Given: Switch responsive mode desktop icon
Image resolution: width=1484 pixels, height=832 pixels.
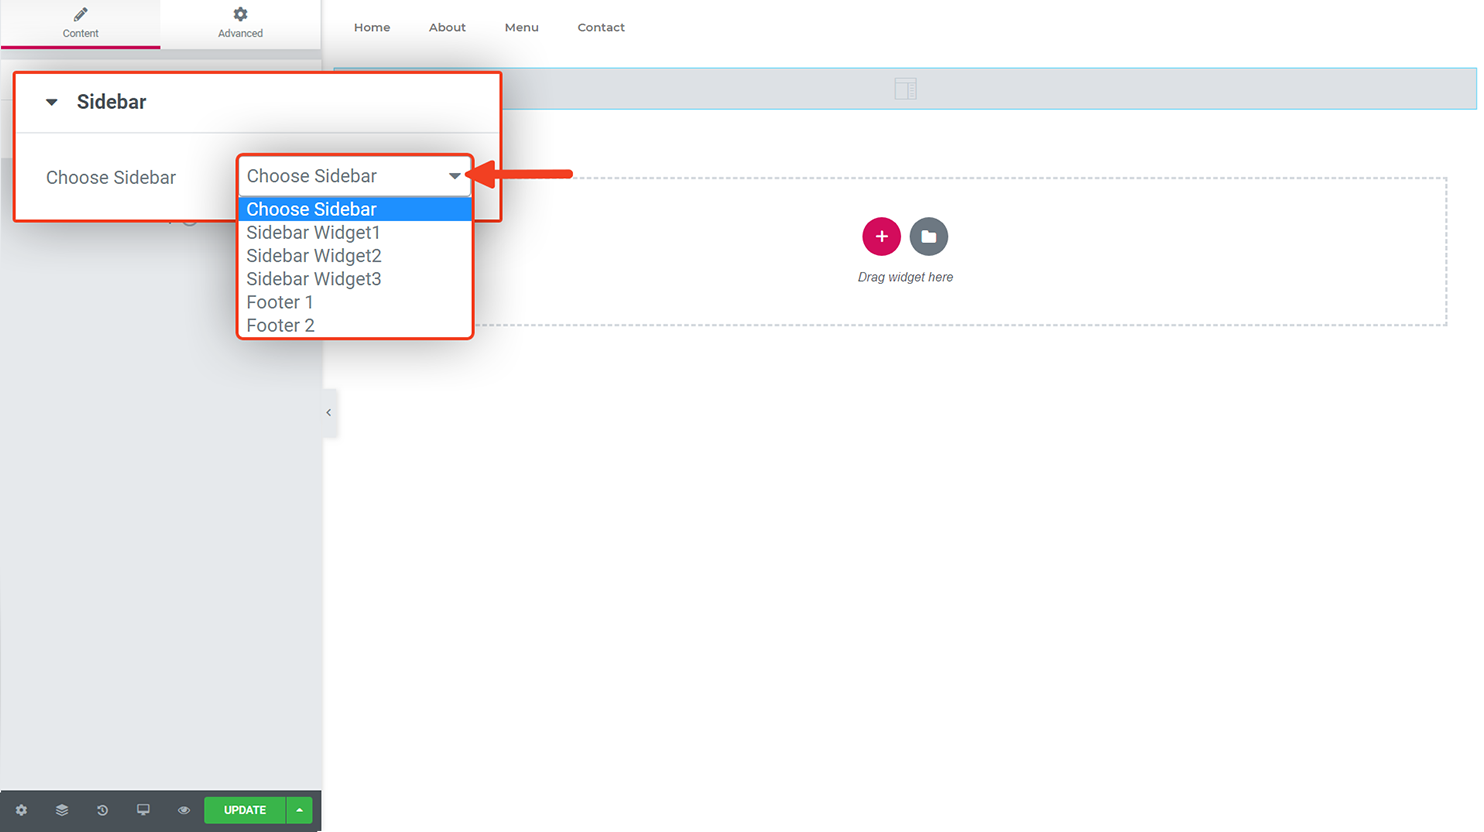Looking at the screenshot, I should point(143,810).
